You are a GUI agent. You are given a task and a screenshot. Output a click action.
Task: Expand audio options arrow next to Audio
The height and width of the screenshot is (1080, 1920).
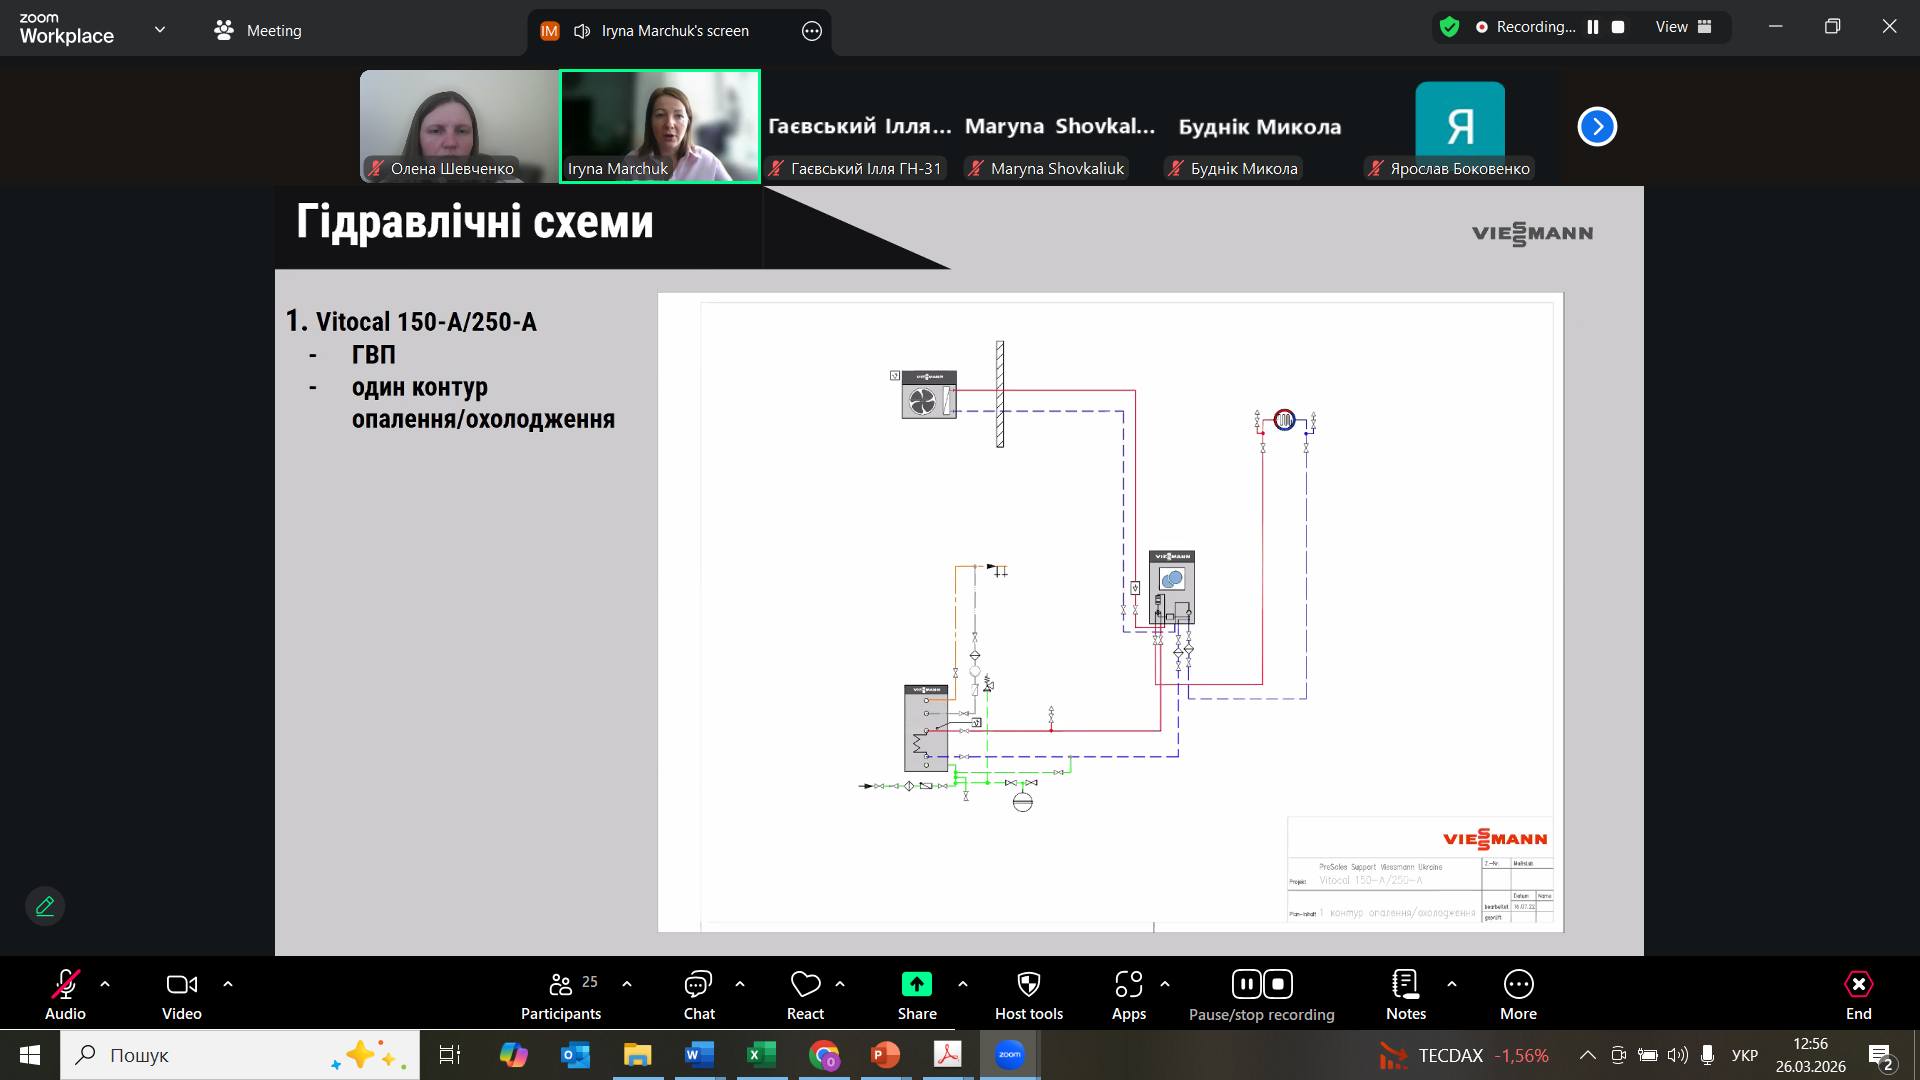[105, 984]
